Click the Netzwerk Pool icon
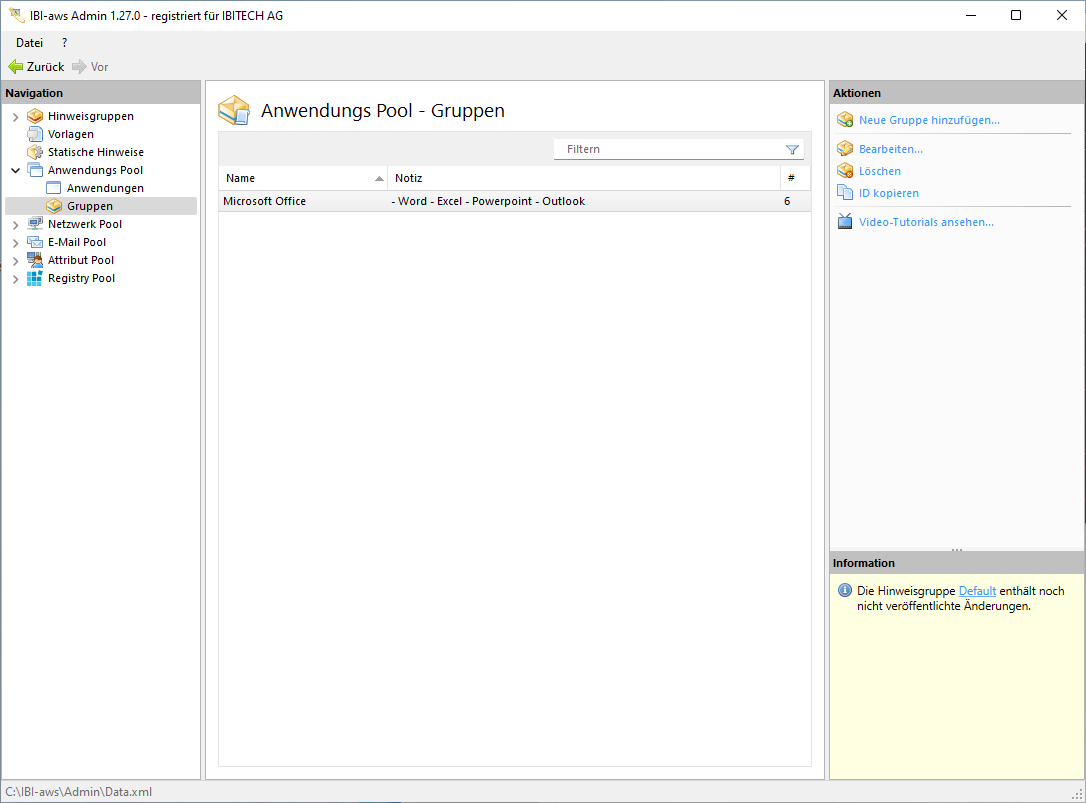This screenshot has height=803, width=1086. click(x=35, y=224)
